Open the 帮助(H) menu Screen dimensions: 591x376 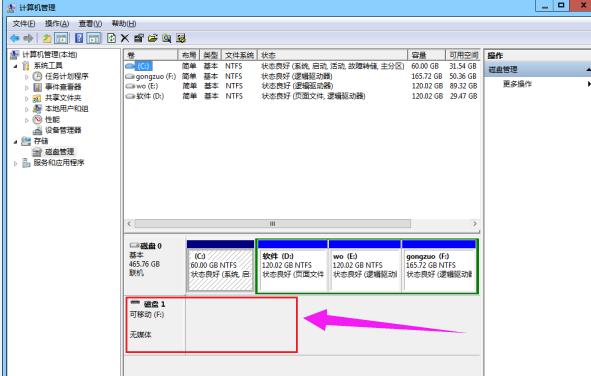pos(124,24)
